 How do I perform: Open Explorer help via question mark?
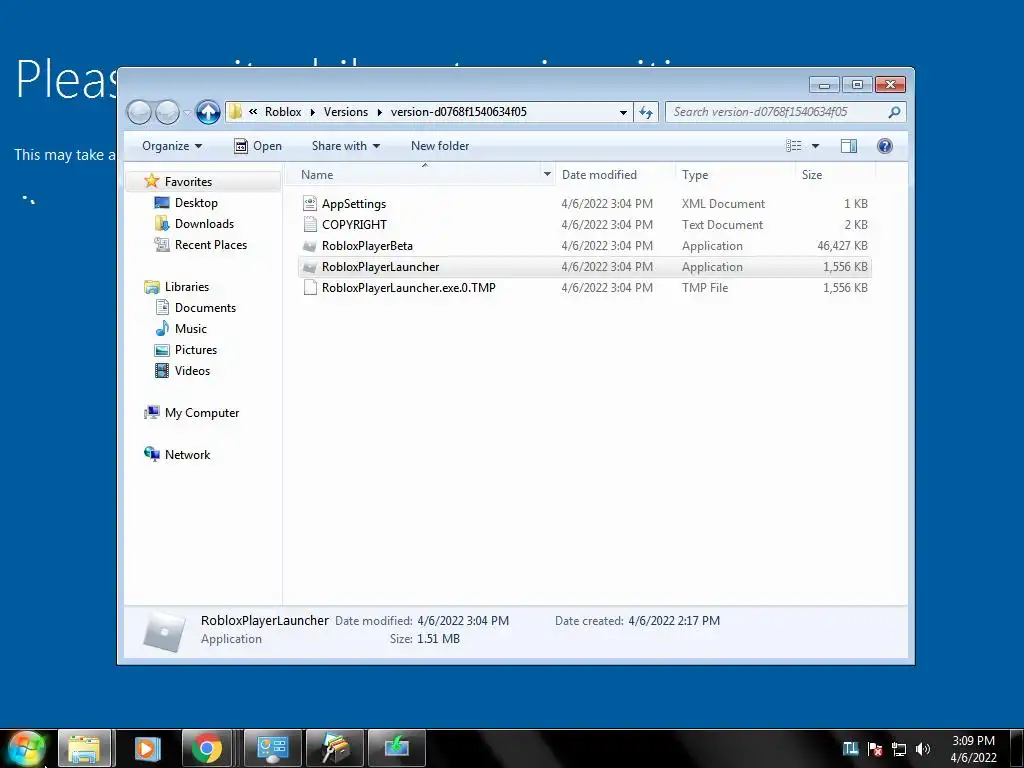[x=884, y=146]
